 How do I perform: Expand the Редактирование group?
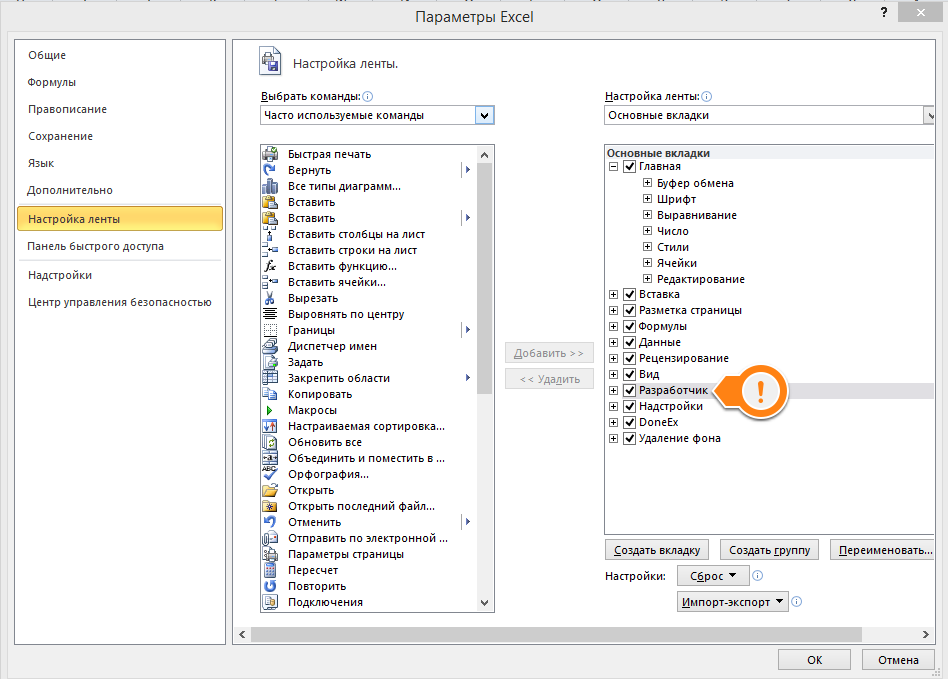[647, 279]
